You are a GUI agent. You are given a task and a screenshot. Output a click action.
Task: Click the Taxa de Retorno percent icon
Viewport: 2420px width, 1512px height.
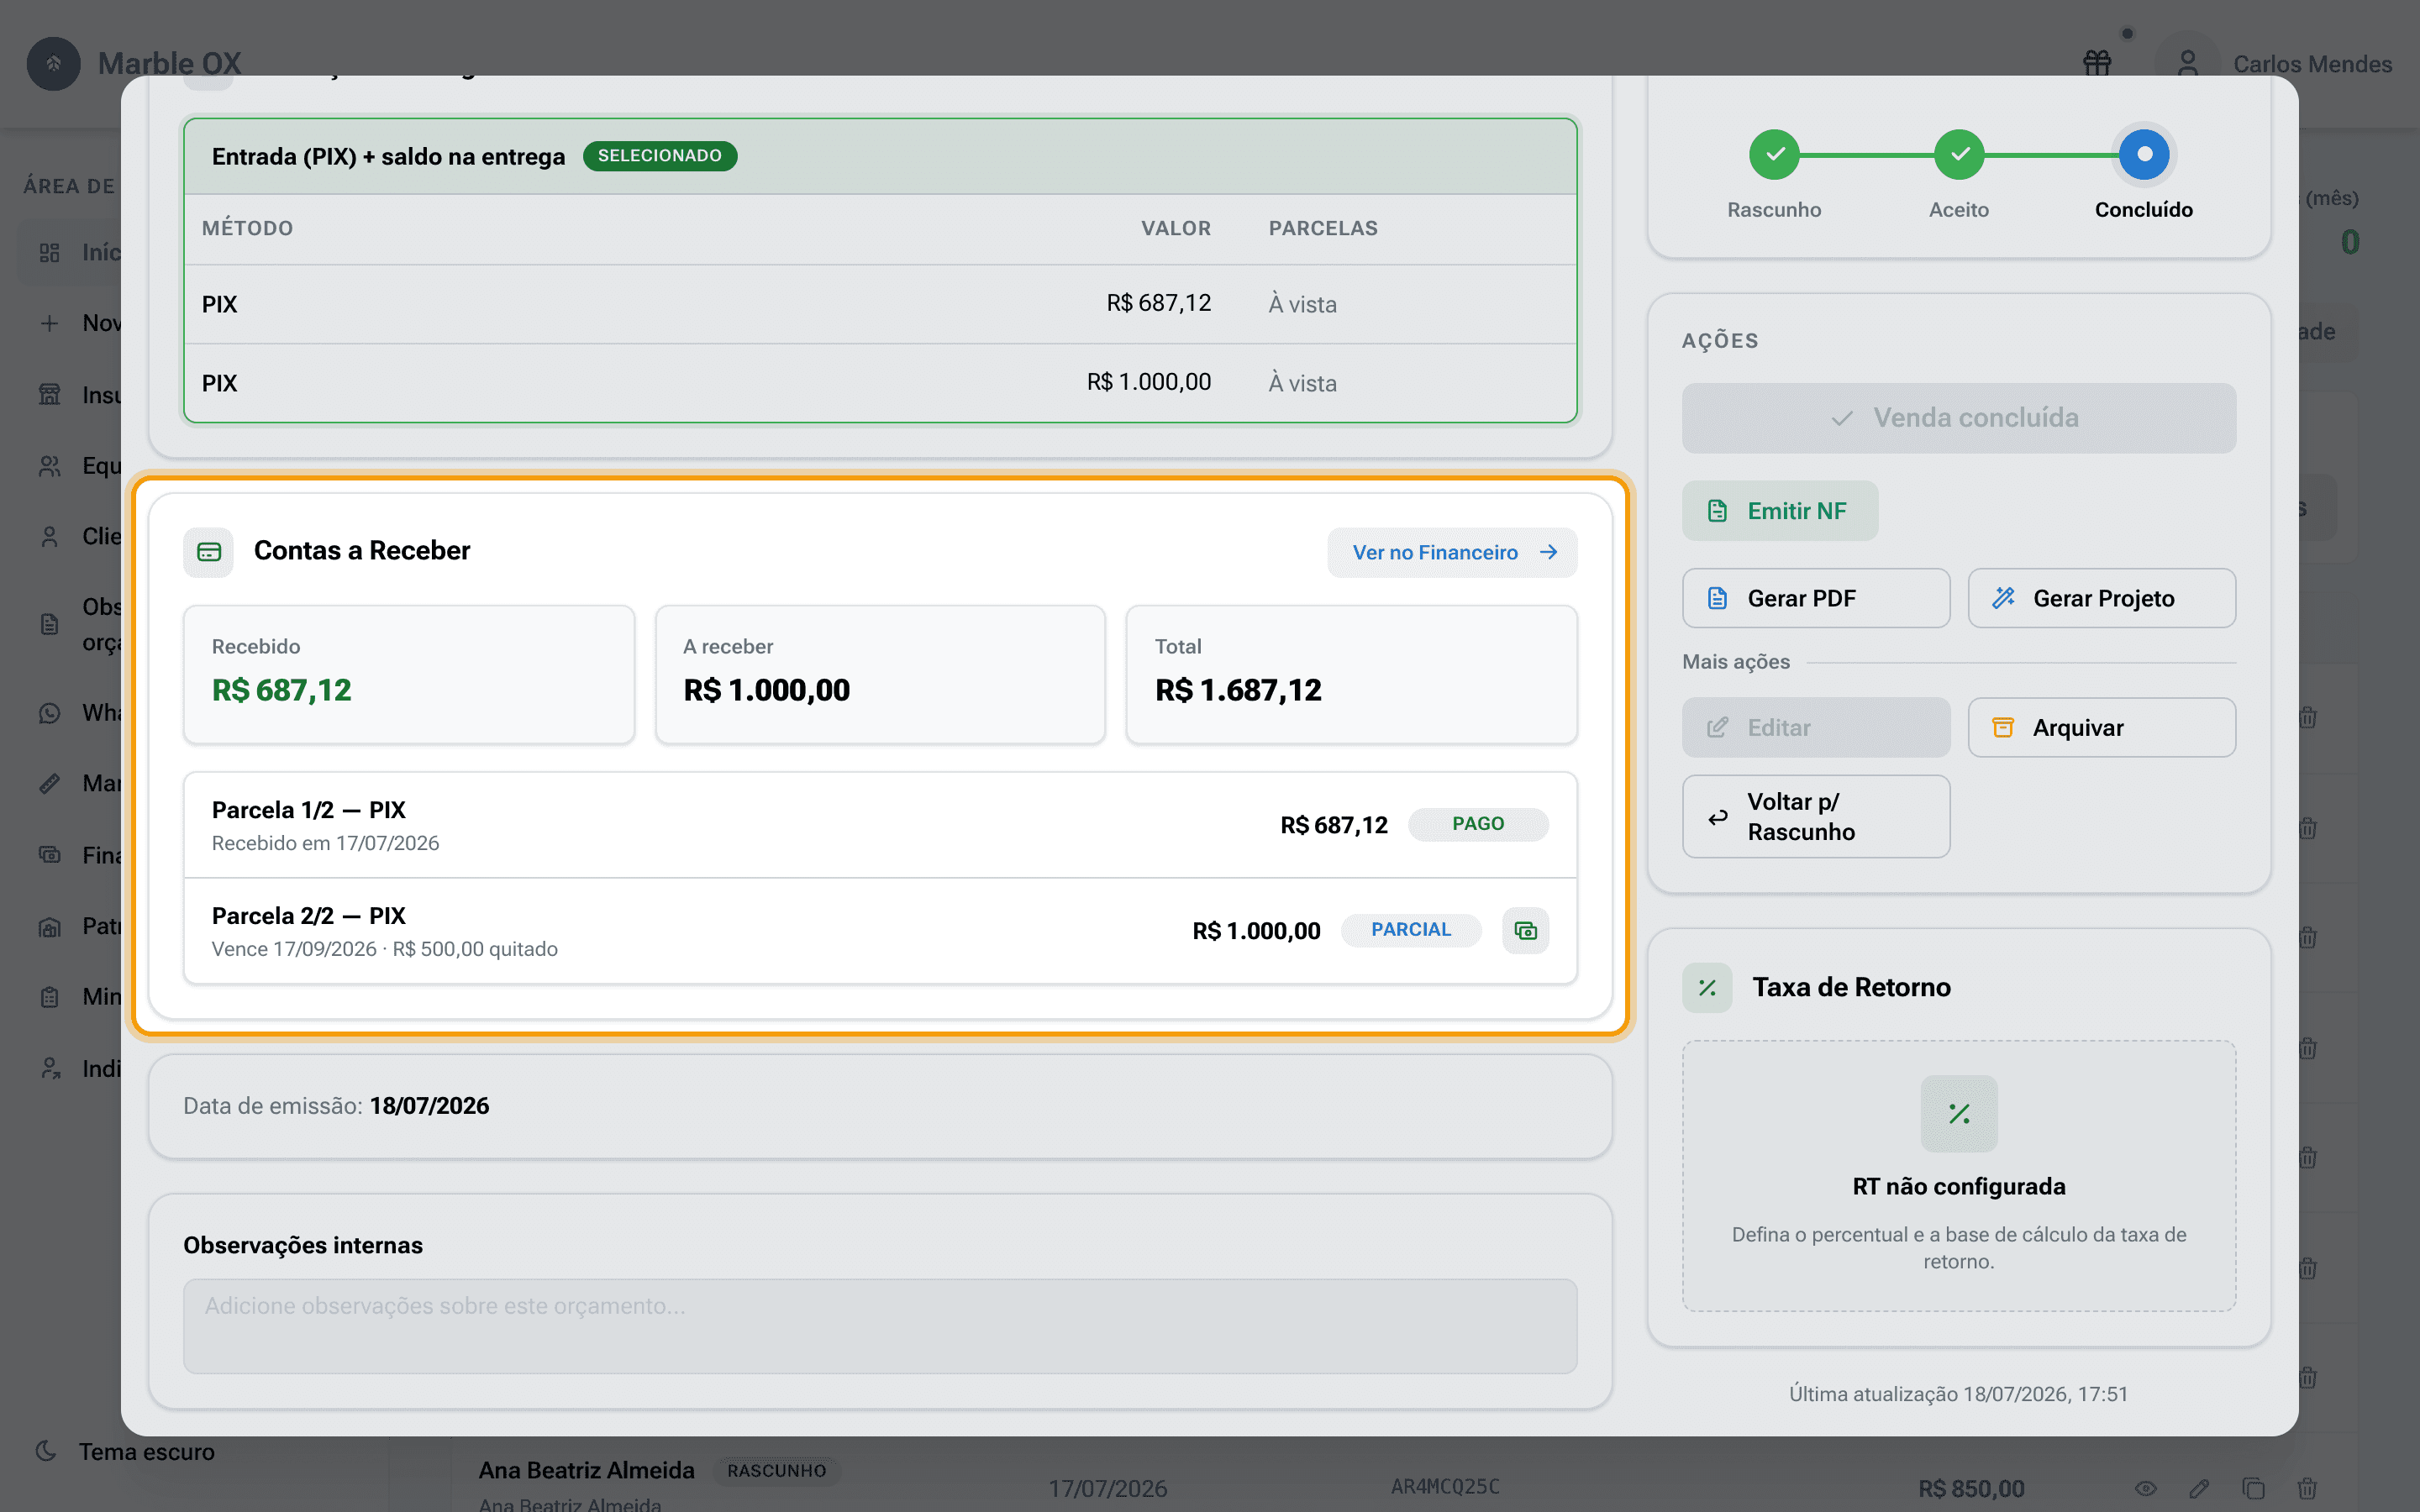point(1706,987)
